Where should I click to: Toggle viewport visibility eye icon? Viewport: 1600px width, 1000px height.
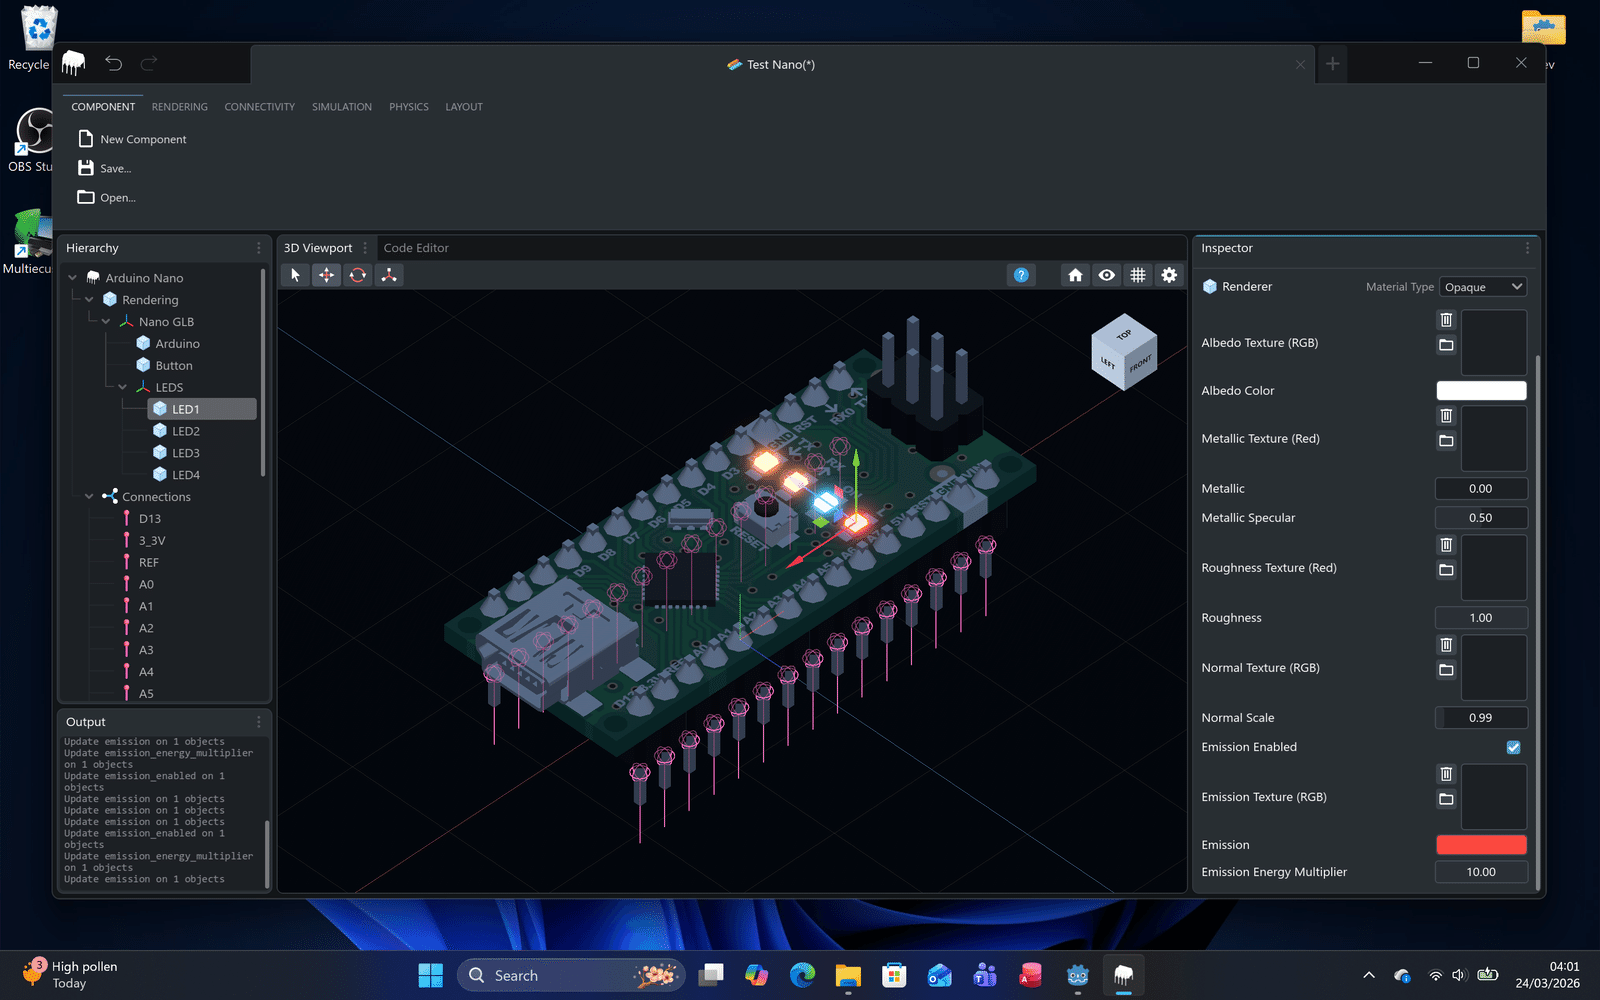pyautogui.click(x=1107, y=275)
